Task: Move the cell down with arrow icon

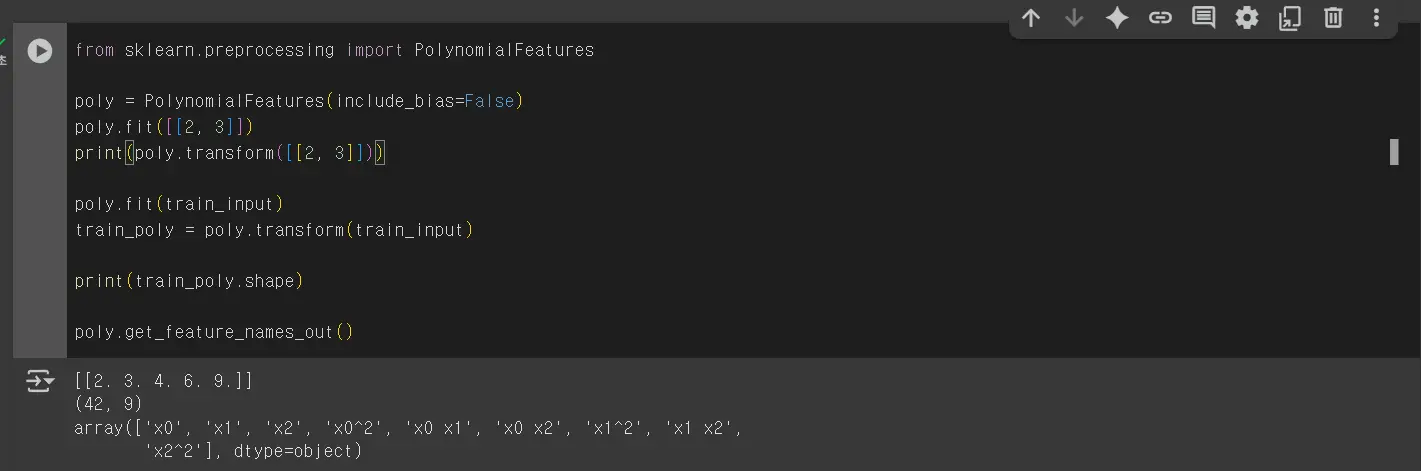Action: pyautogui.click(x=1074, y=18)
